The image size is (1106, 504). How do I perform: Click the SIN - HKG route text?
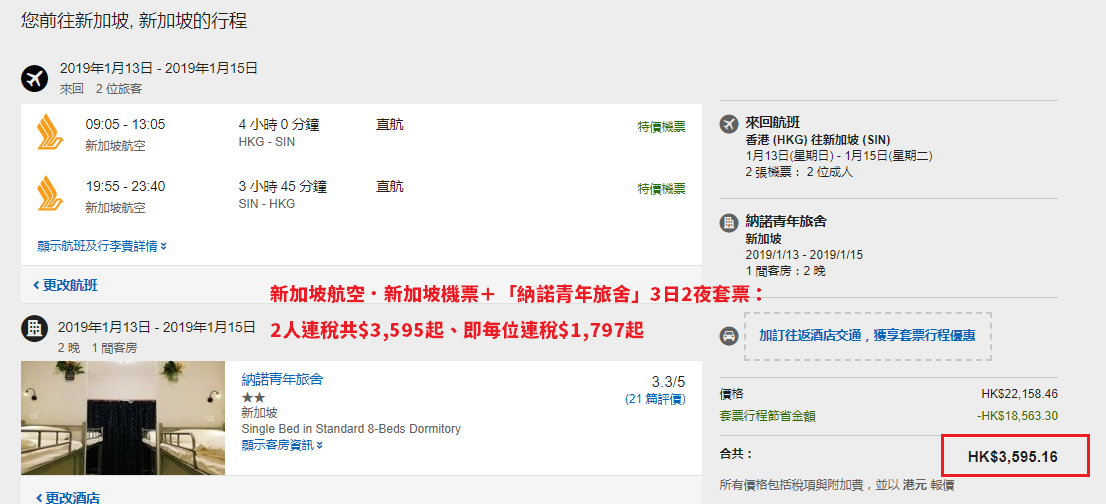coord(267,204)
